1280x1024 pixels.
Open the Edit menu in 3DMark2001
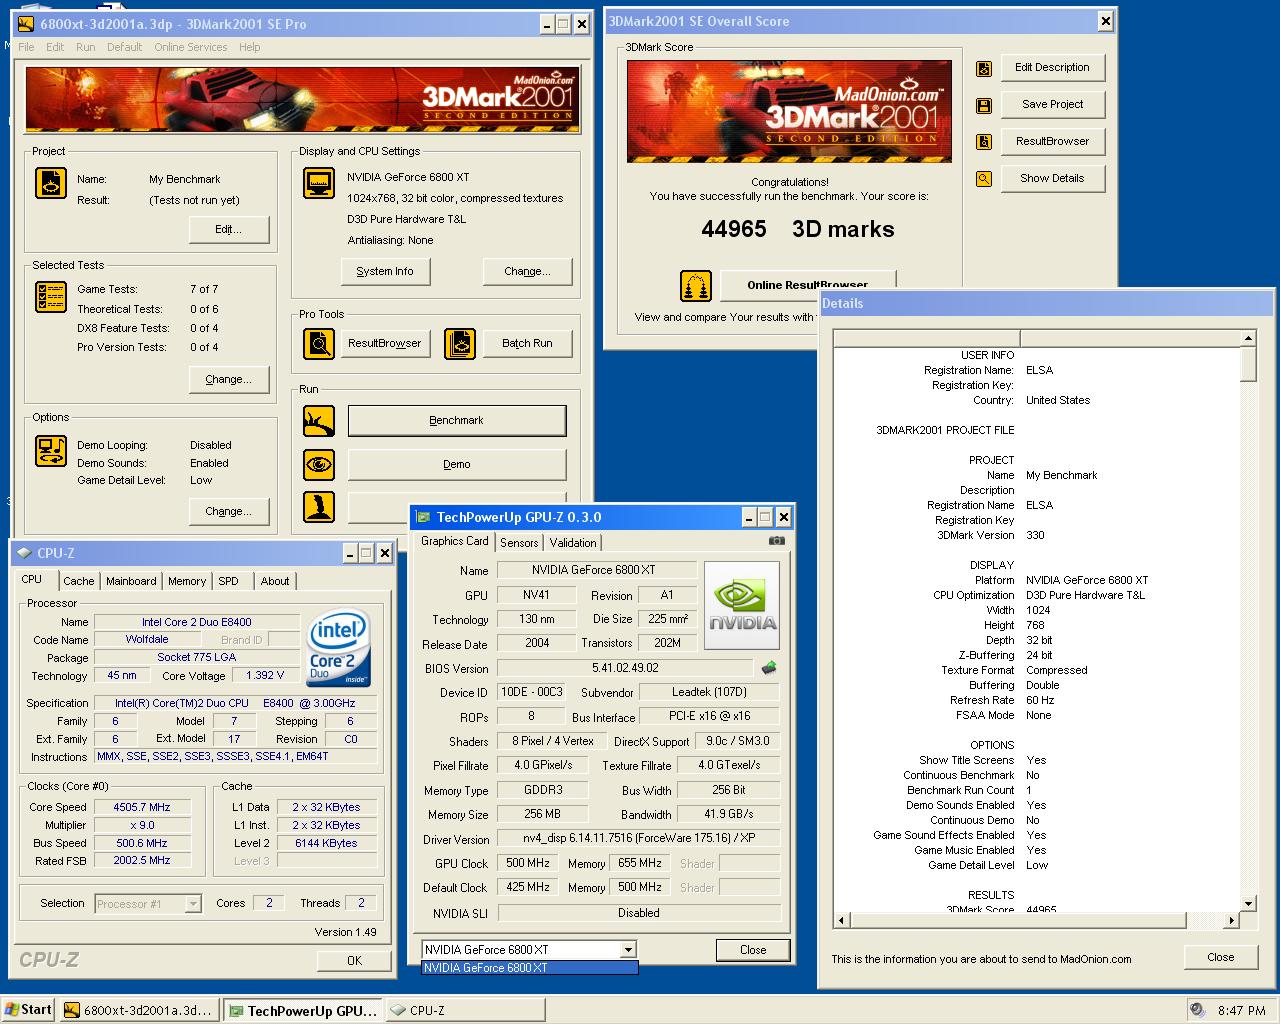[x=55, y=47]
